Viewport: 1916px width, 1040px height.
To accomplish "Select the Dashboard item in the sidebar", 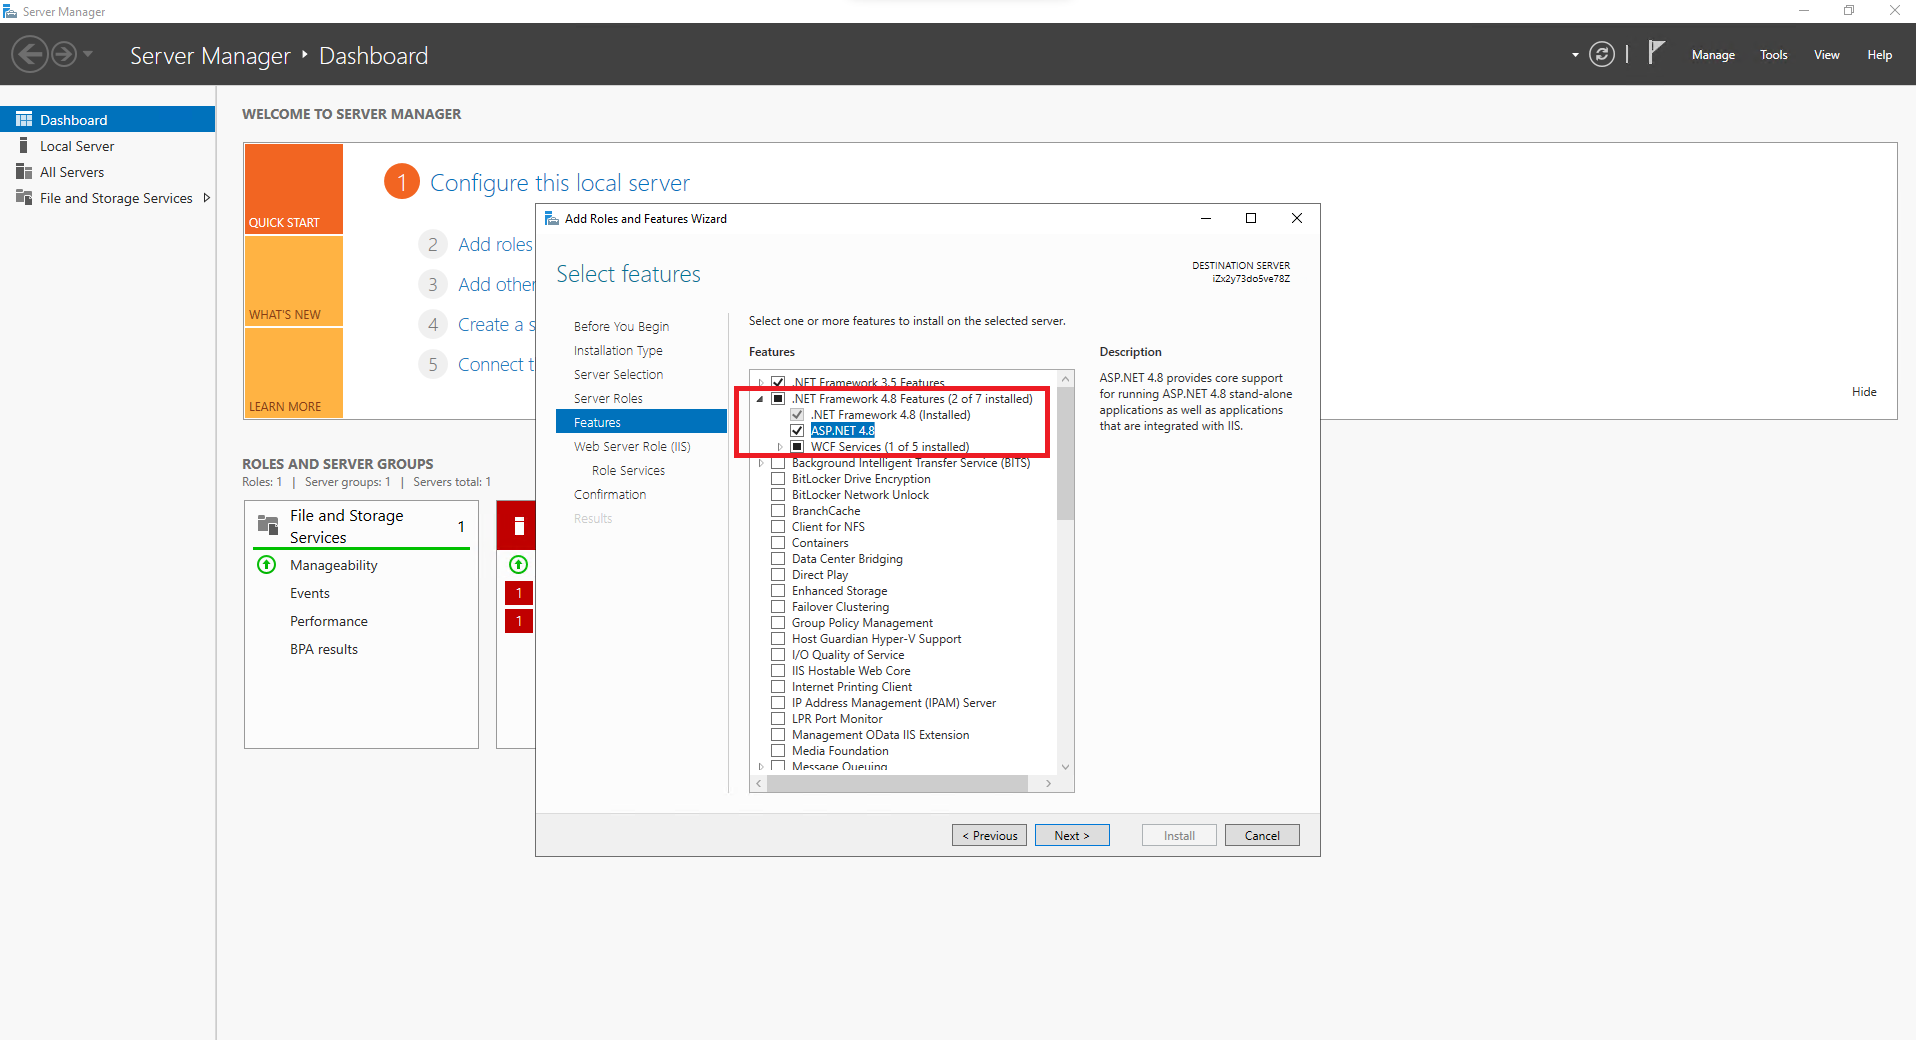I will (x=107, y=119).
